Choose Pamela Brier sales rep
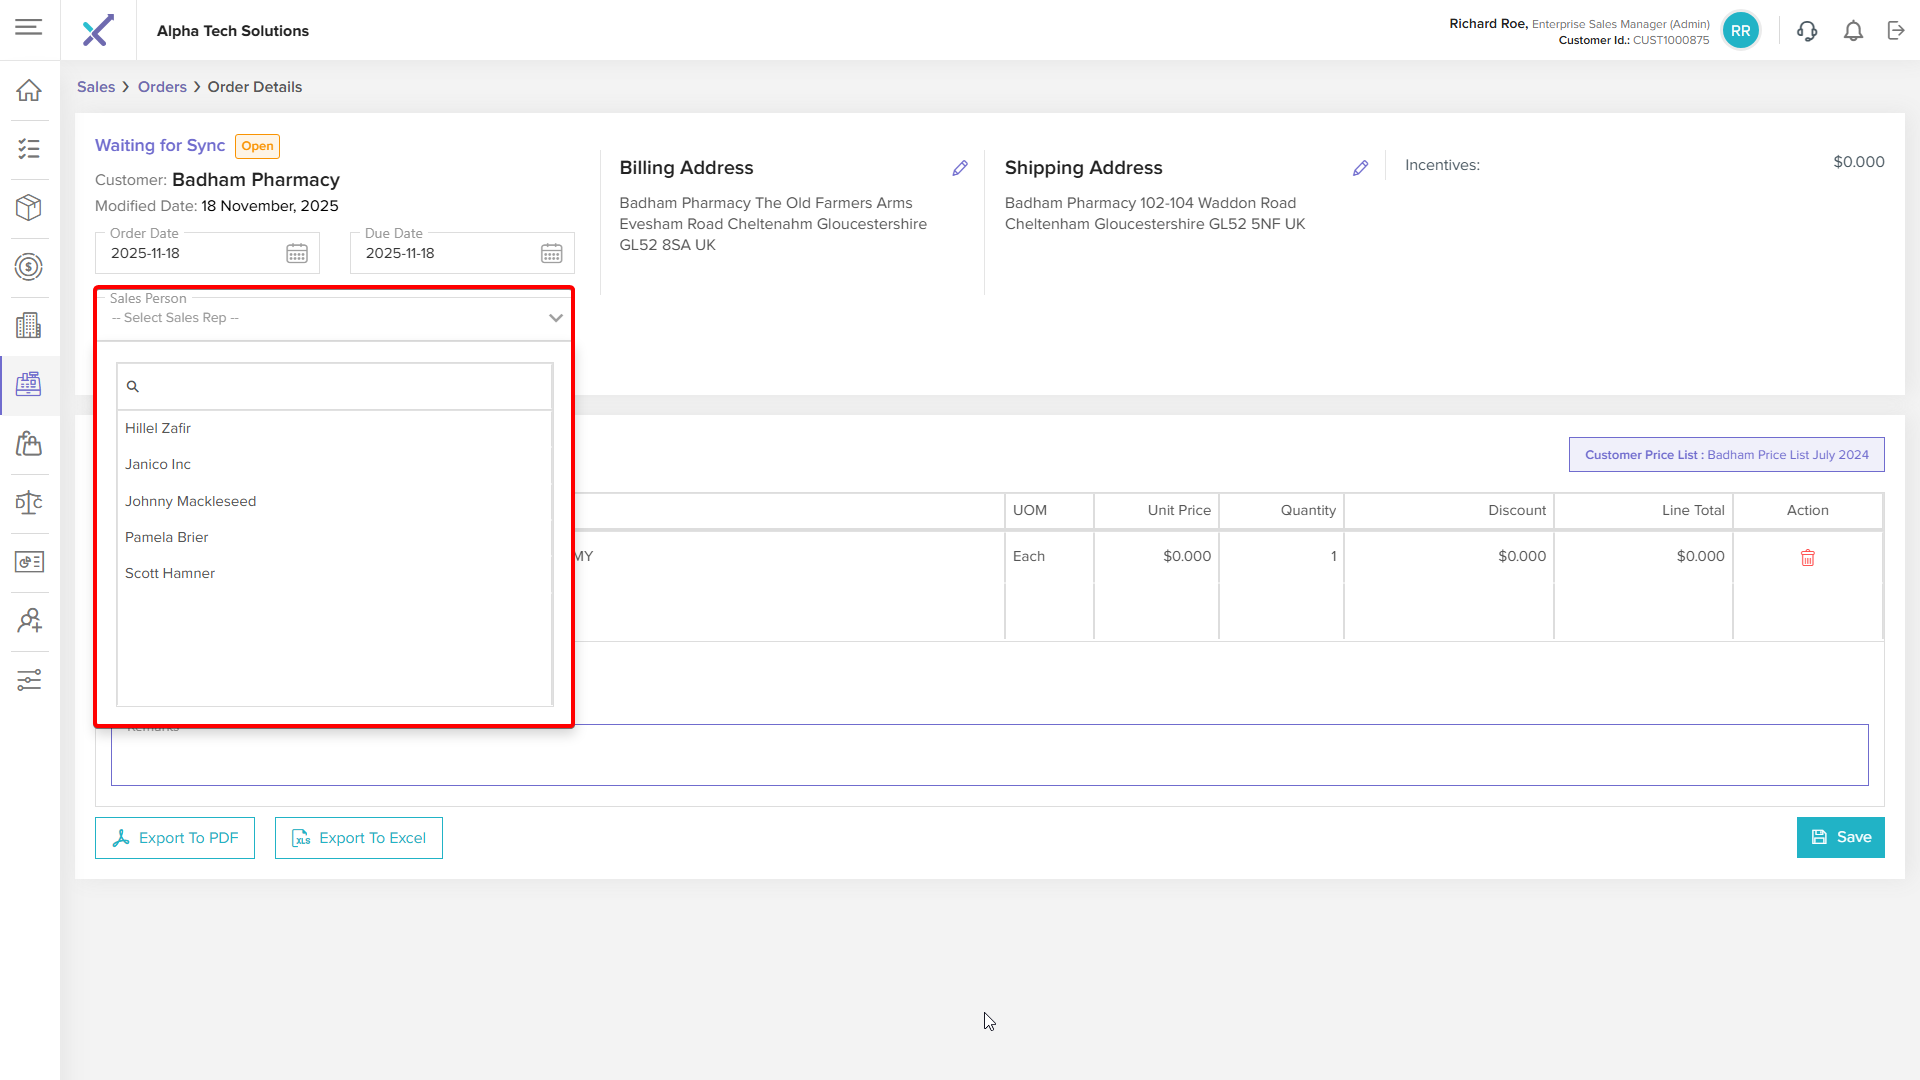Image resolution: width=1920 pixels, height=1080 pixels. [167, 537]
